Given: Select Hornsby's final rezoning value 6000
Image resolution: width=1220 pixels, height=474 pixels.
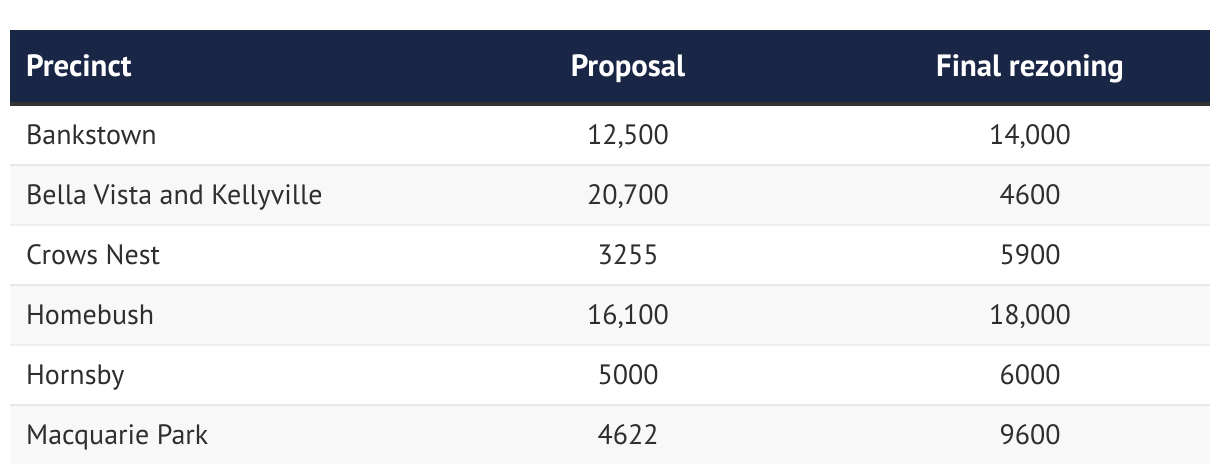Looking at the screenshot, I should pos(1029,375).
